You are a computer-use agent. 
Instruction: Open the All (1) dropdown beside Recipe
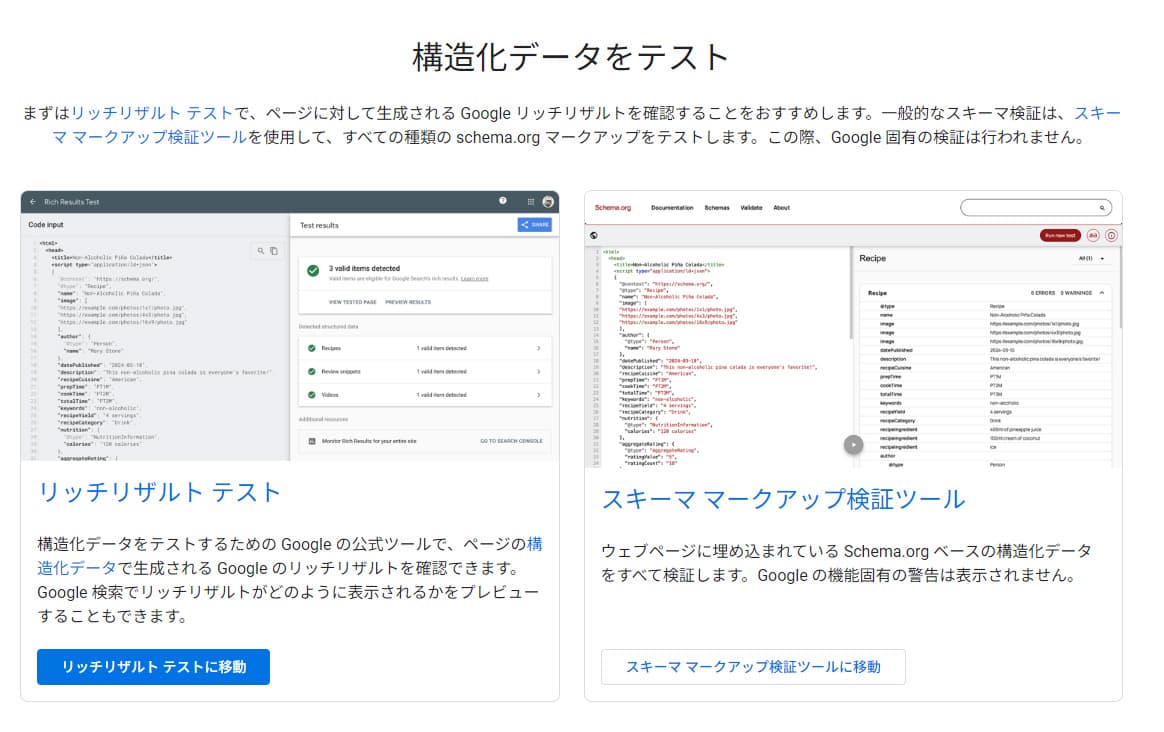1091,258
